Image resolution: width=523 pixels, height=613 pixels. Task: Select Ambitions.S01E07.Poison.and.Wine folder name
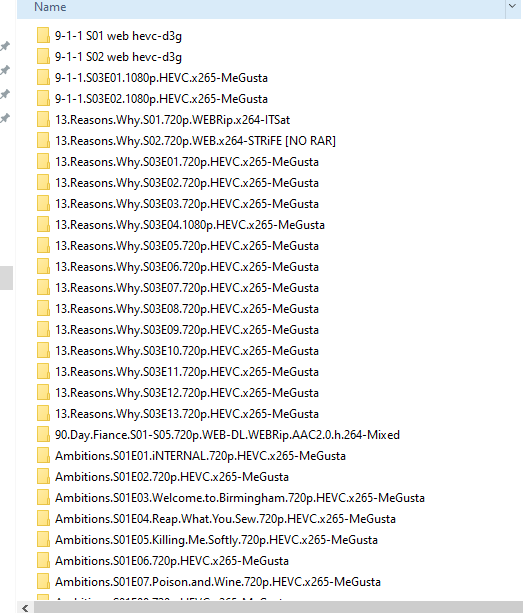(218, 581)
